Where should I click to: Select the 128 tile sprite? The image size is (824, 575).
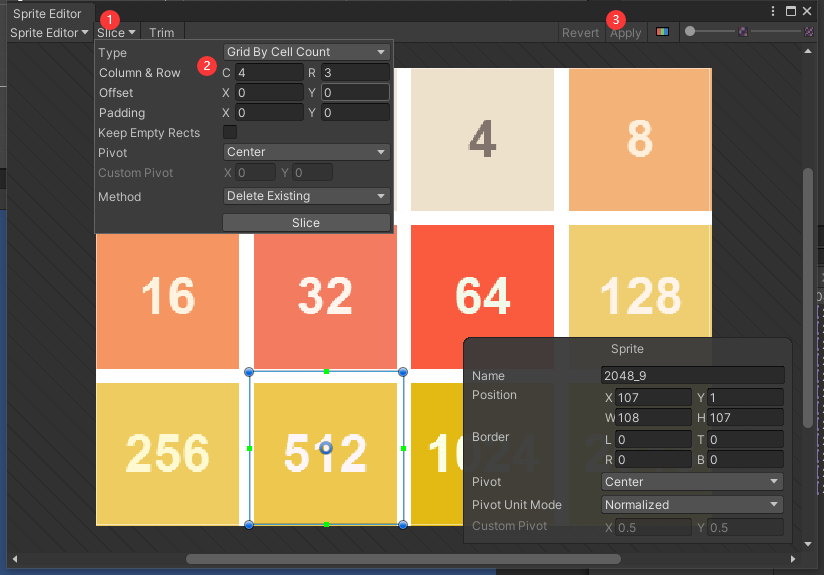tap(640, 282)
